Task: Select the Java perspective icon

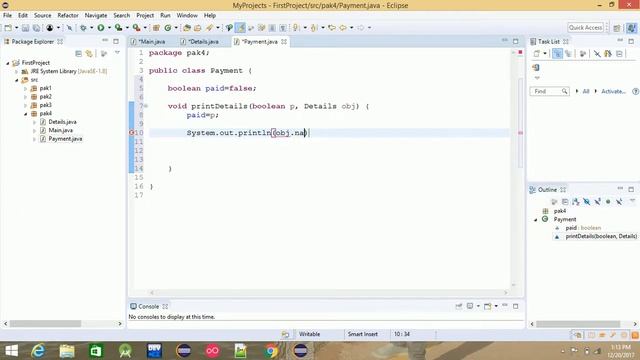Action: pyautogui.click(x=631, y=28)
